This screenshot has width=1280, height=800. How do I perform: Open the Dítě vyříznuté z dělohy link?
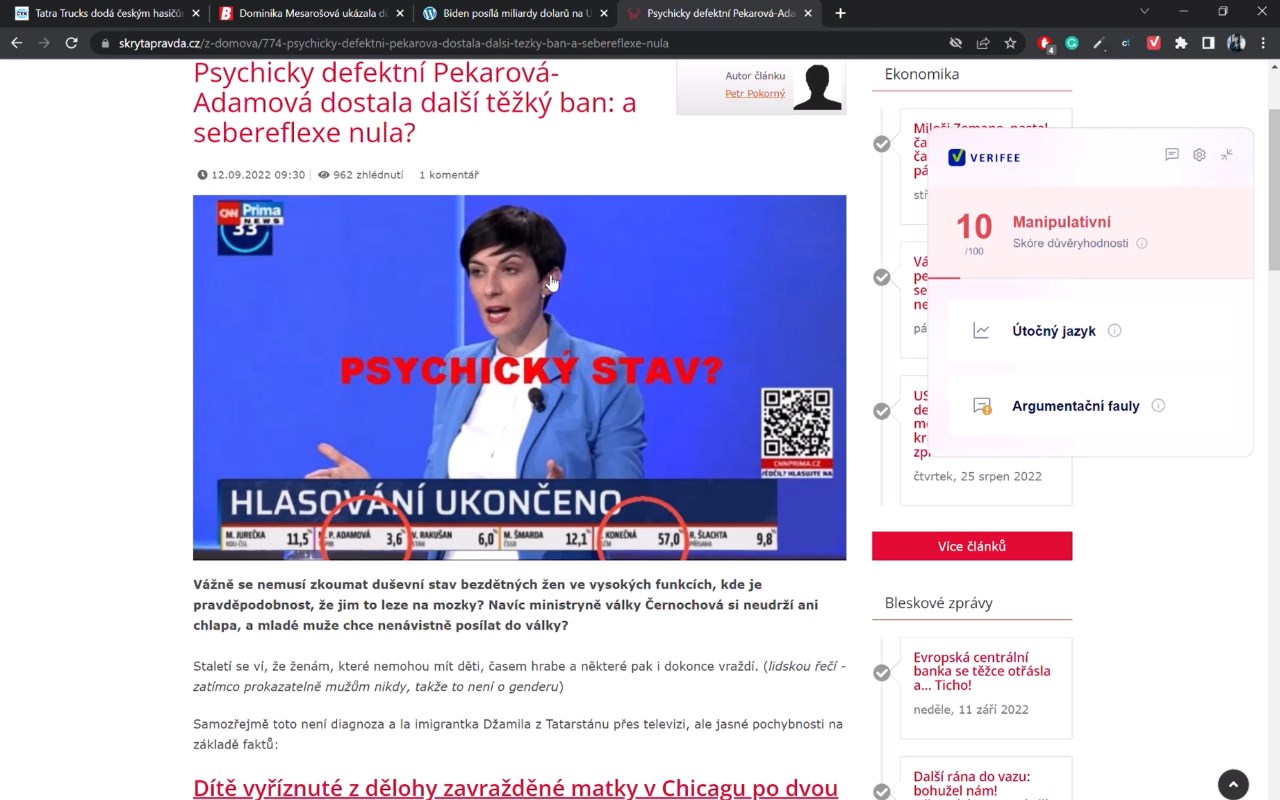tap(515, 788)
